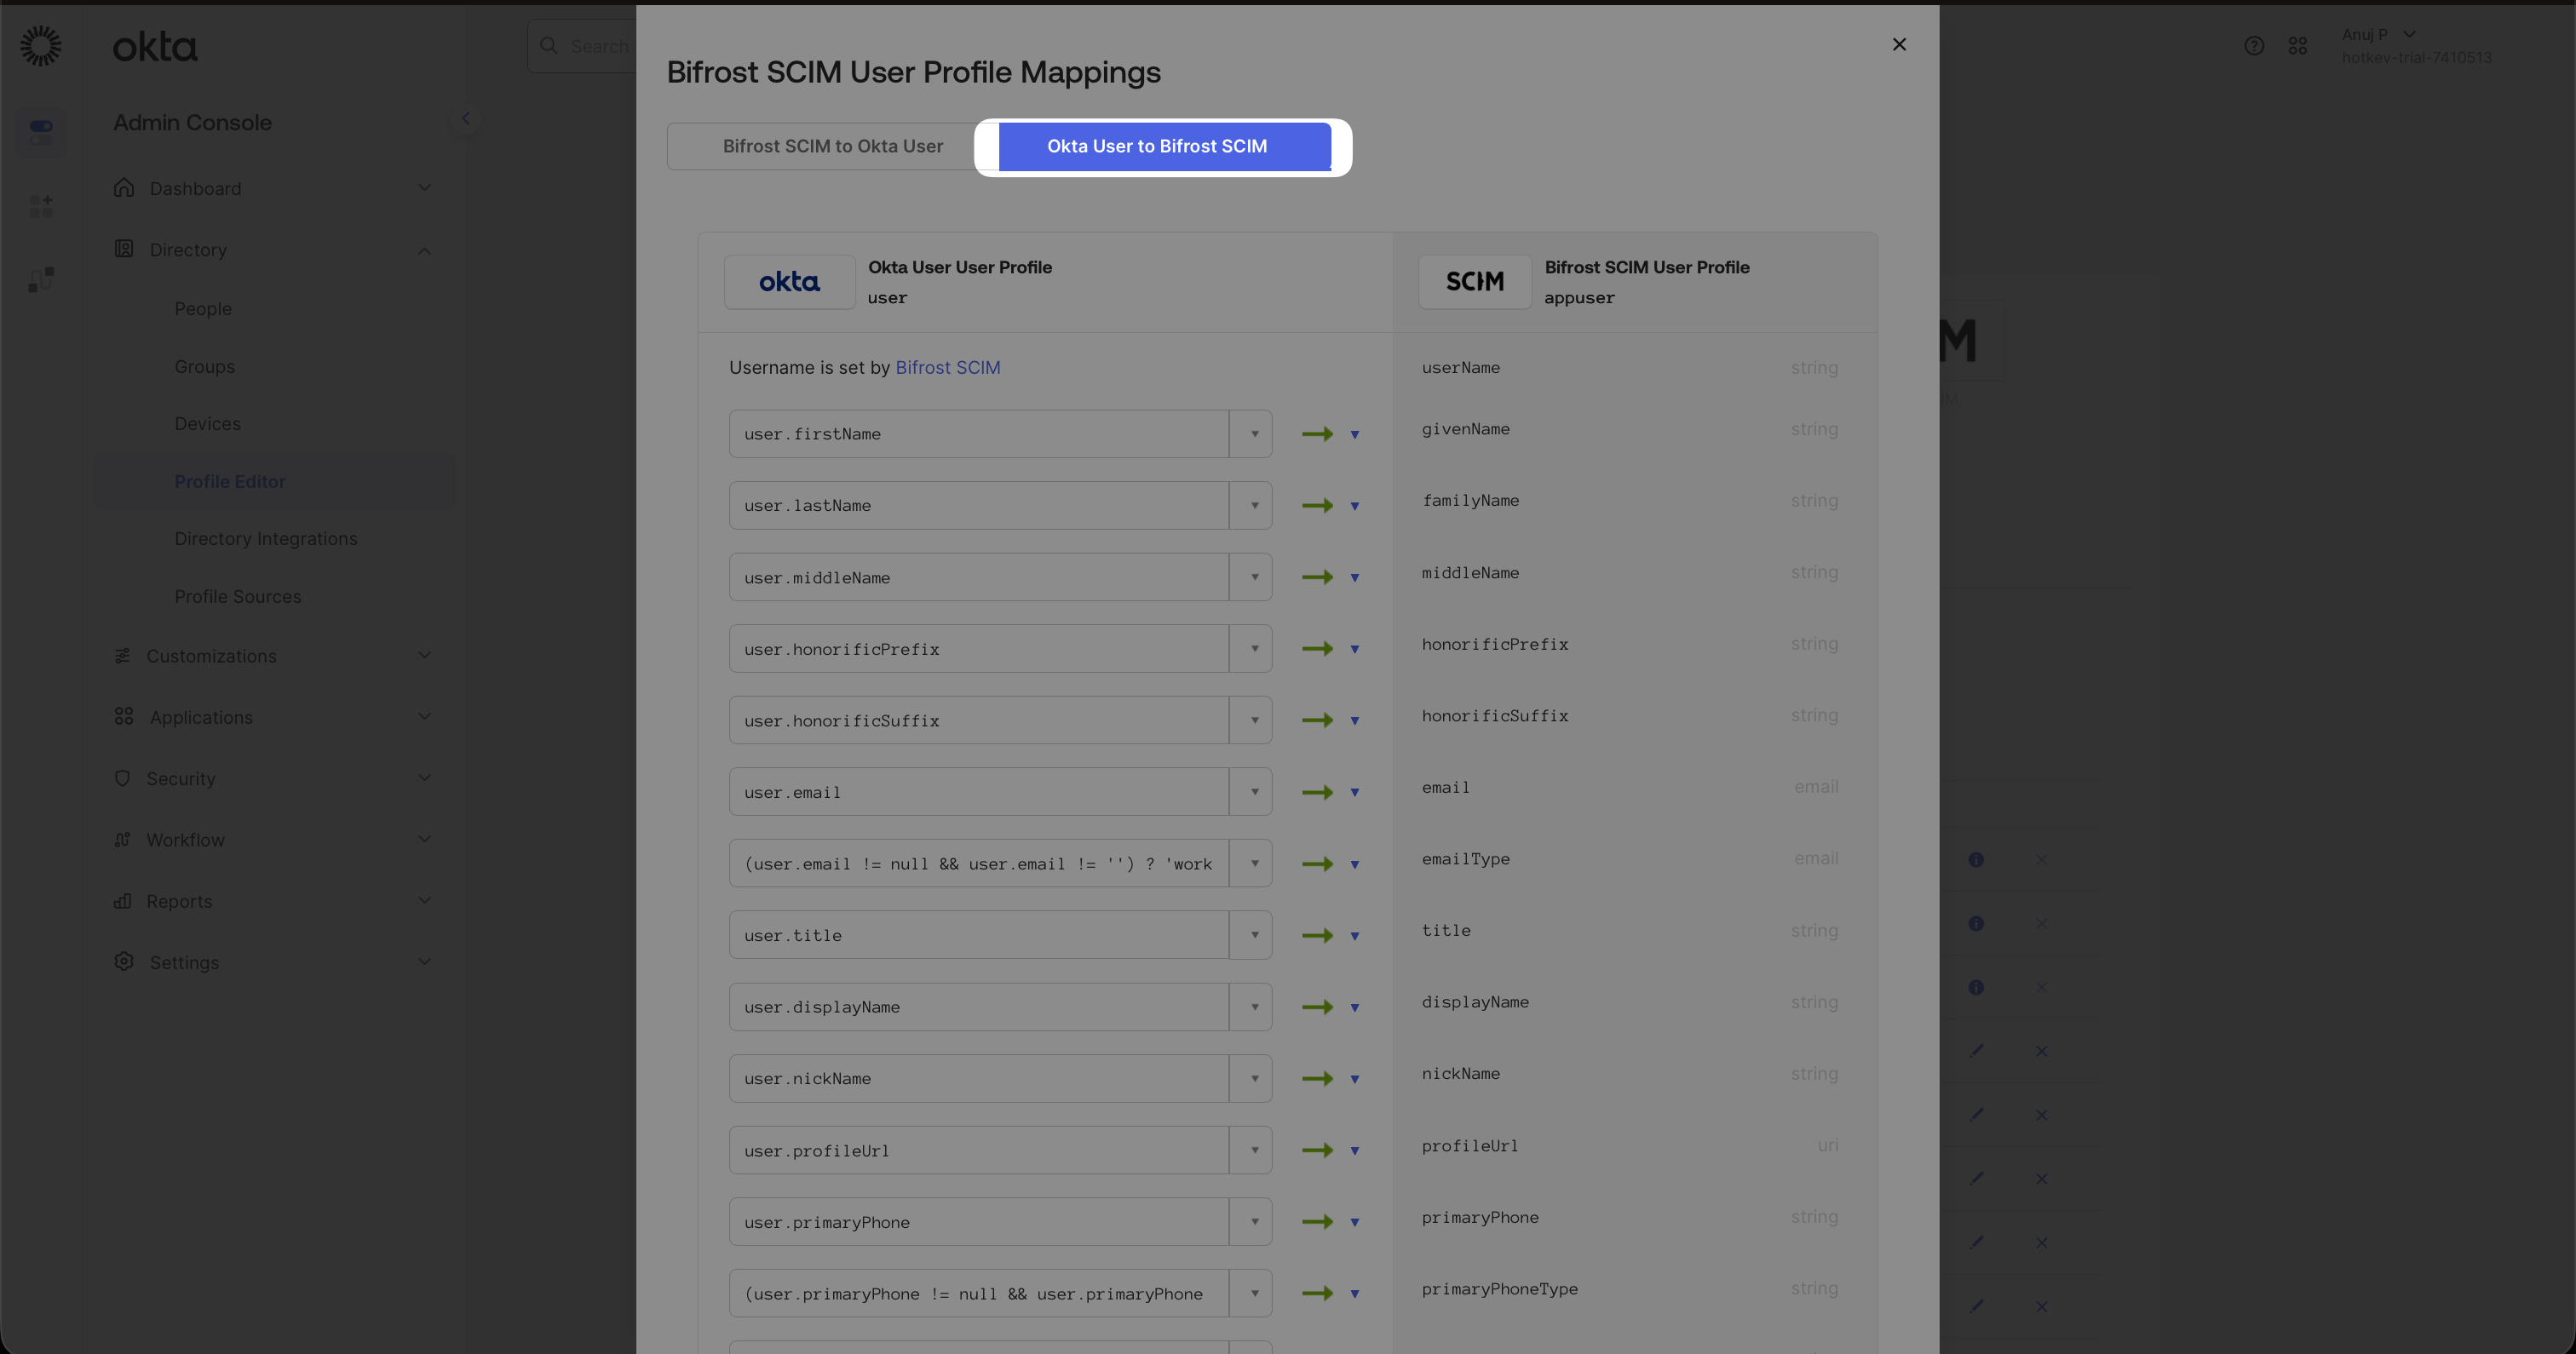Click the green mapping arrow for familyName
The image size is (2576, 1354).
pos(1317,505)
